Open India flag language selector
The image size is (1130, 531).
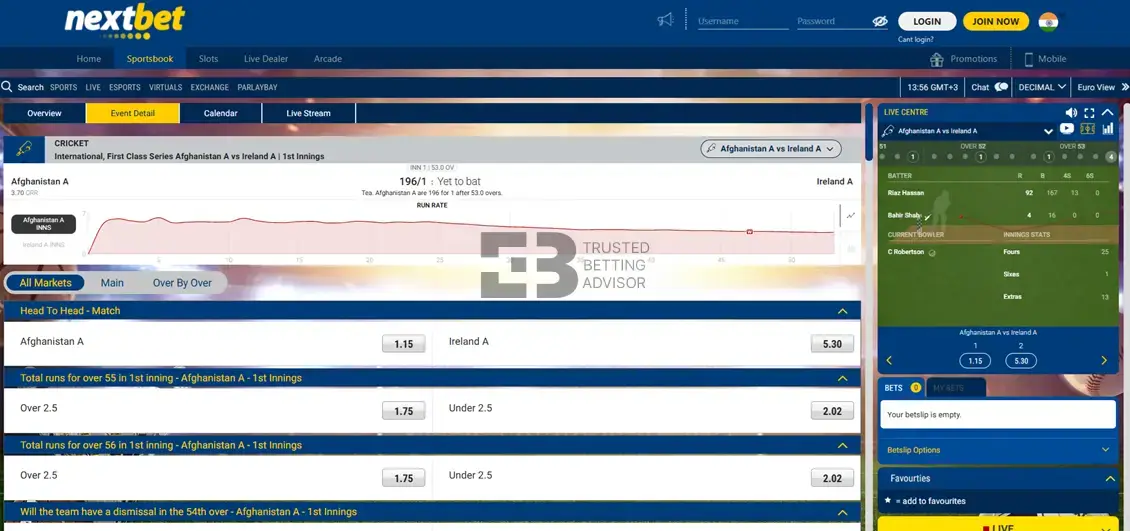tap(1049, 22)
